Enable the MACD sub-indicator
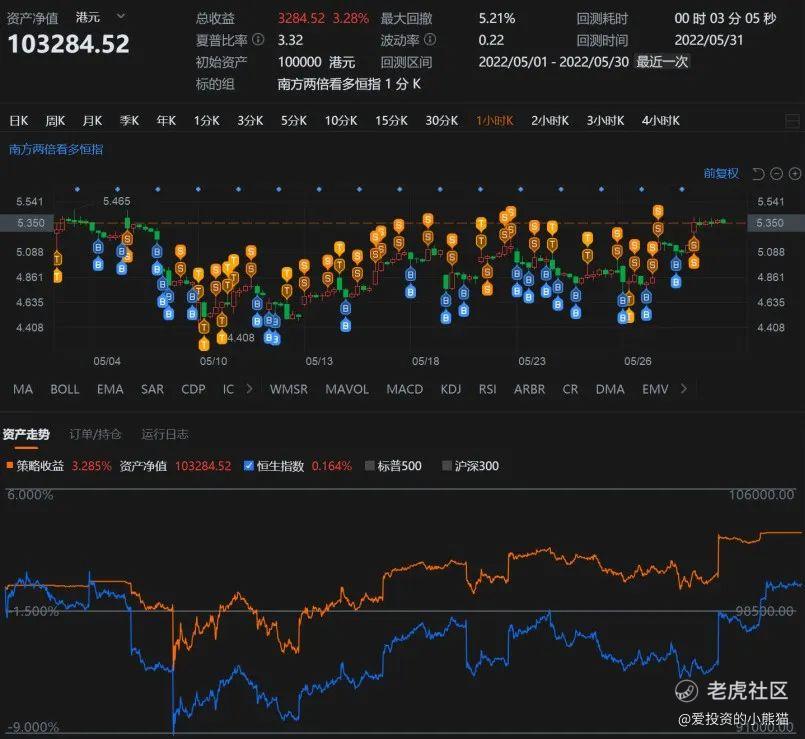805x739 pixels. coord(405,389)
